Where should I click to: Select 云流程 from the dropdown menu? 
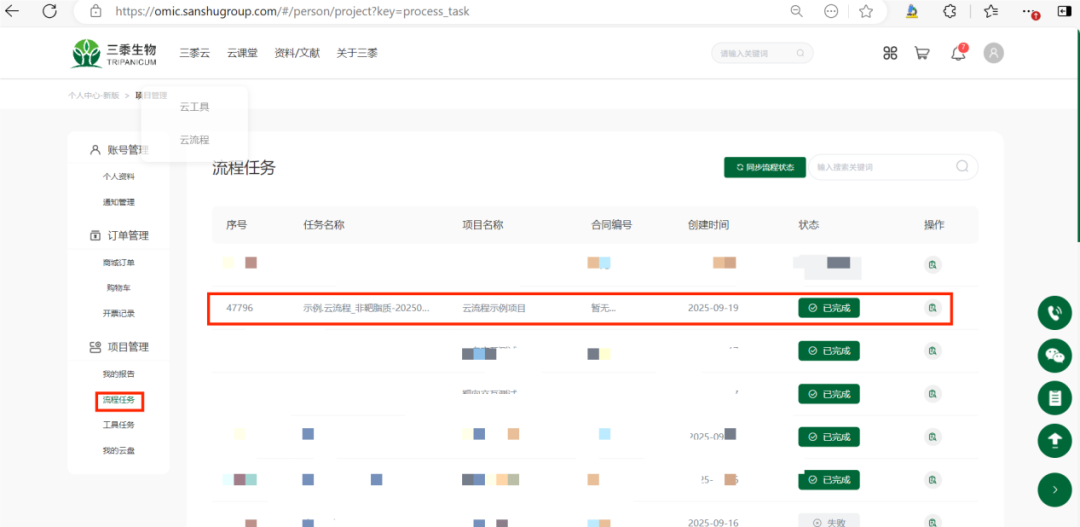click(x=194, y=140)
